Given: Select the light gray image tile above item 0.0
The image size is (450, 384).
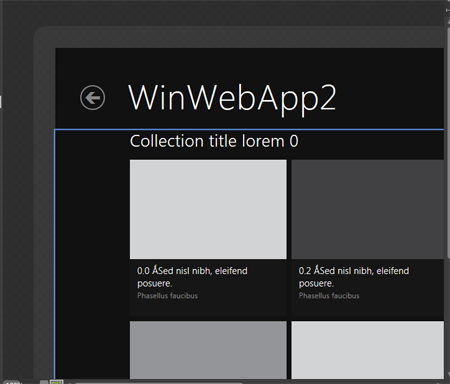Looking at the screenshot, I should click(208, 209).
